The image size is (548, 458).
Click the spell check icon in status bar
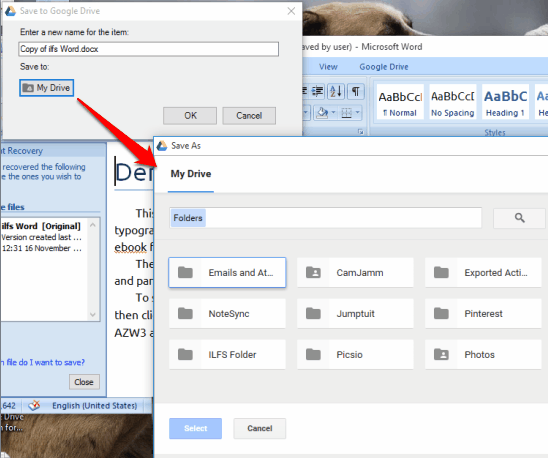pos(34,406)
